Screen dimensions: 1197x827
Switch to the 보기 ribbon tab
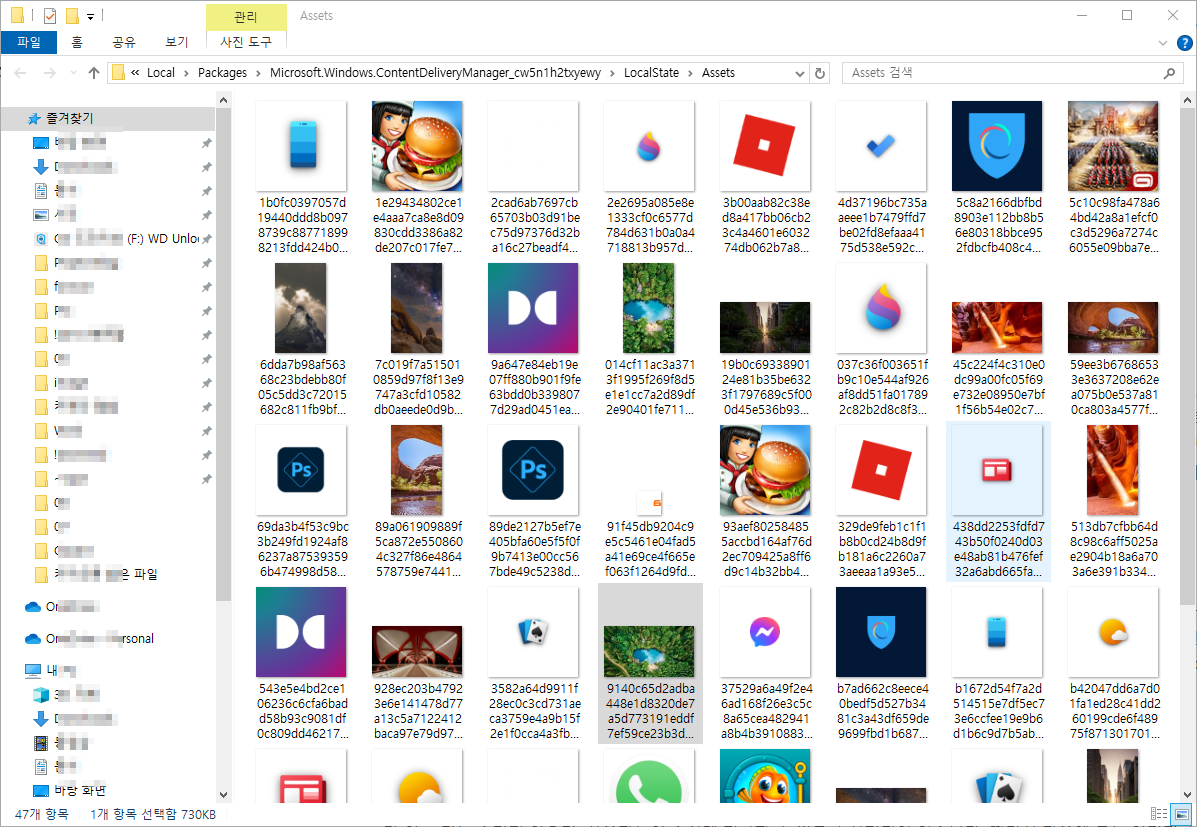coord(176,42)
